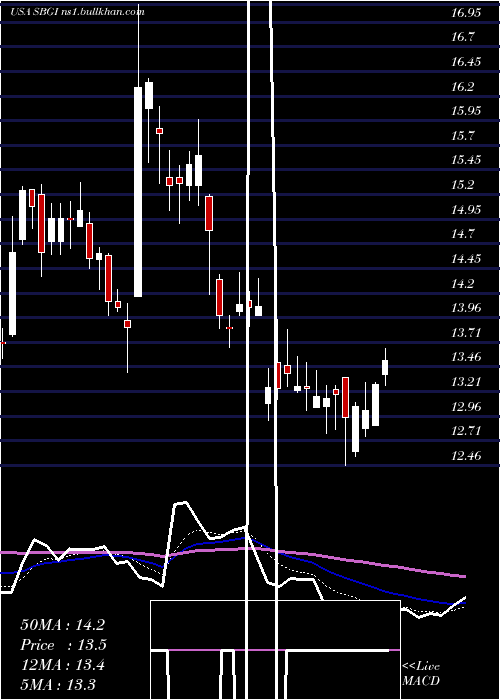The image size is (500, 700).
Task: Select the 14.2 price axis label
Action: click(x=462, y=283)
